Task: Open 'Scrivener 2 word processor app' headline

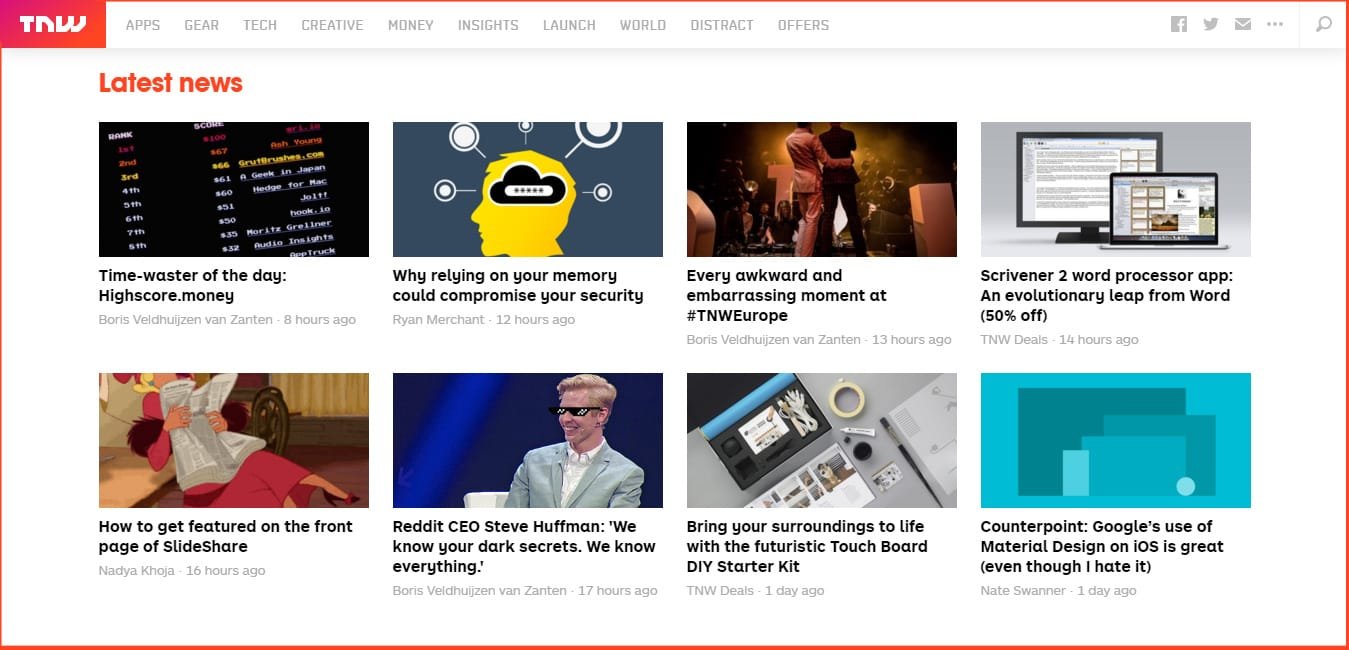Action: coord(1107,295)
